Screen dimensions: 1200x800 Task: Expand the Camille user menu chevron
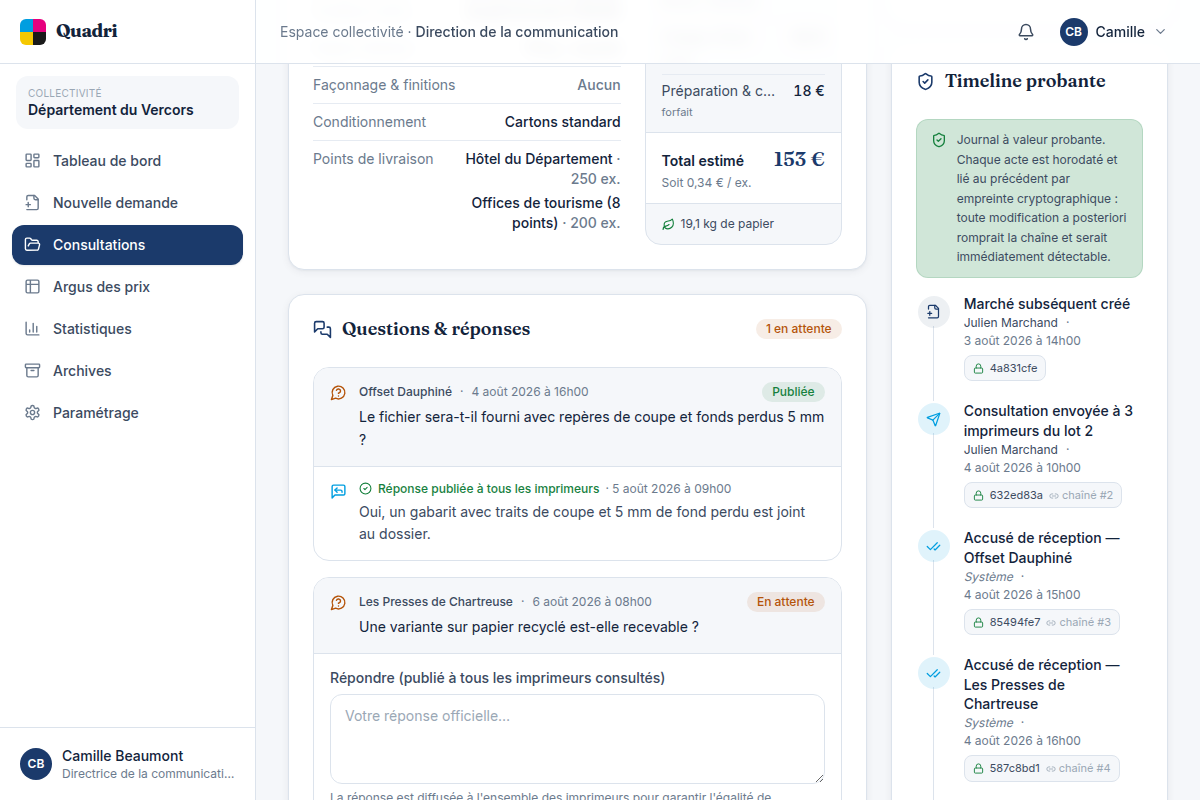point(1161,32)
